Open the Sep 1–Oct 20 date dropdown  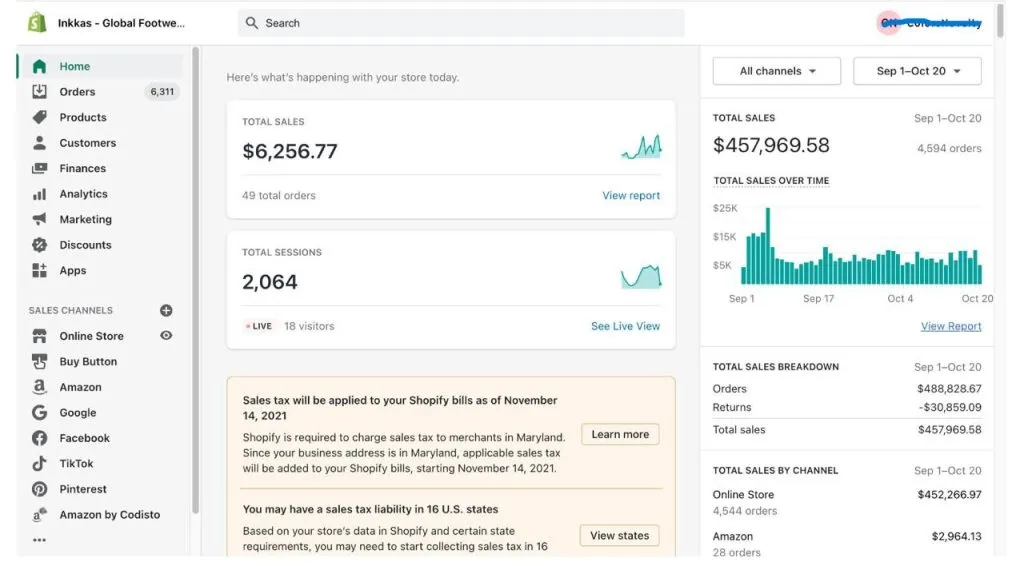pyautogui.click(x=917, y=71)
